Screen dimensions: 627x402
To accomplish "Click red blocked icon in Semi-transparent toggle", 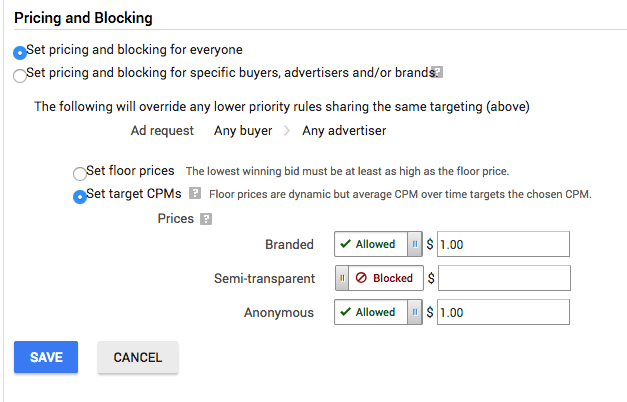I will pos(361,278).
